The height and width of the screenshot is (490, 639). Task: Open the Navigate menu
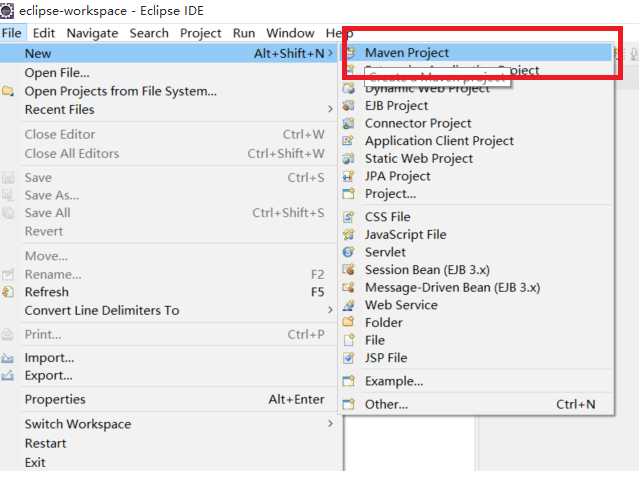point(93,33)
